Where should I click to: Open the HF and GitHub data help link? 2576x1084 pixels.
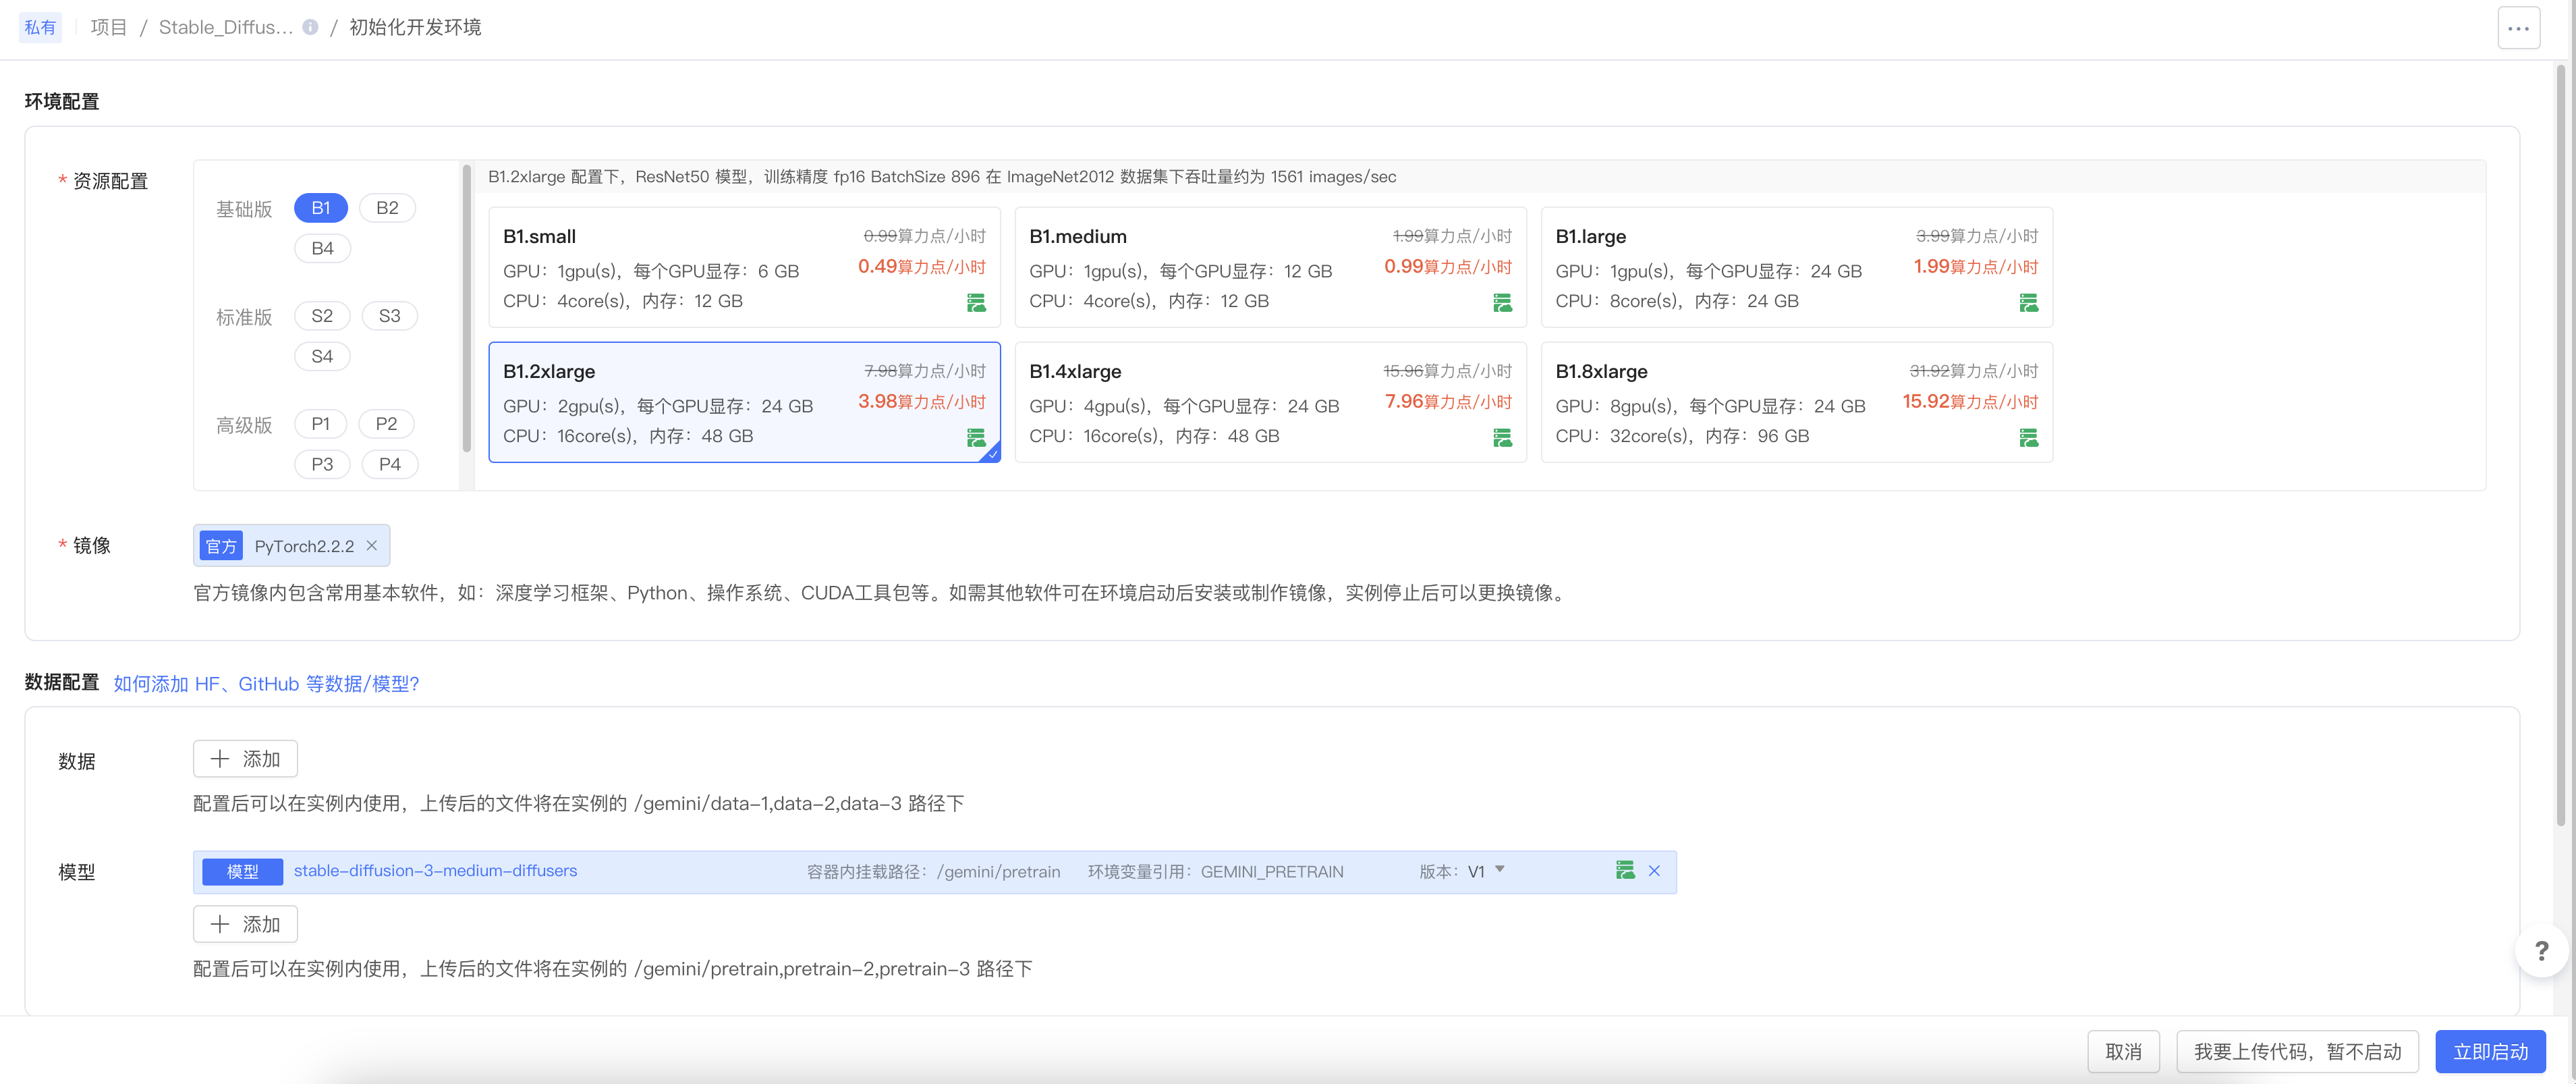coord(266,683)
